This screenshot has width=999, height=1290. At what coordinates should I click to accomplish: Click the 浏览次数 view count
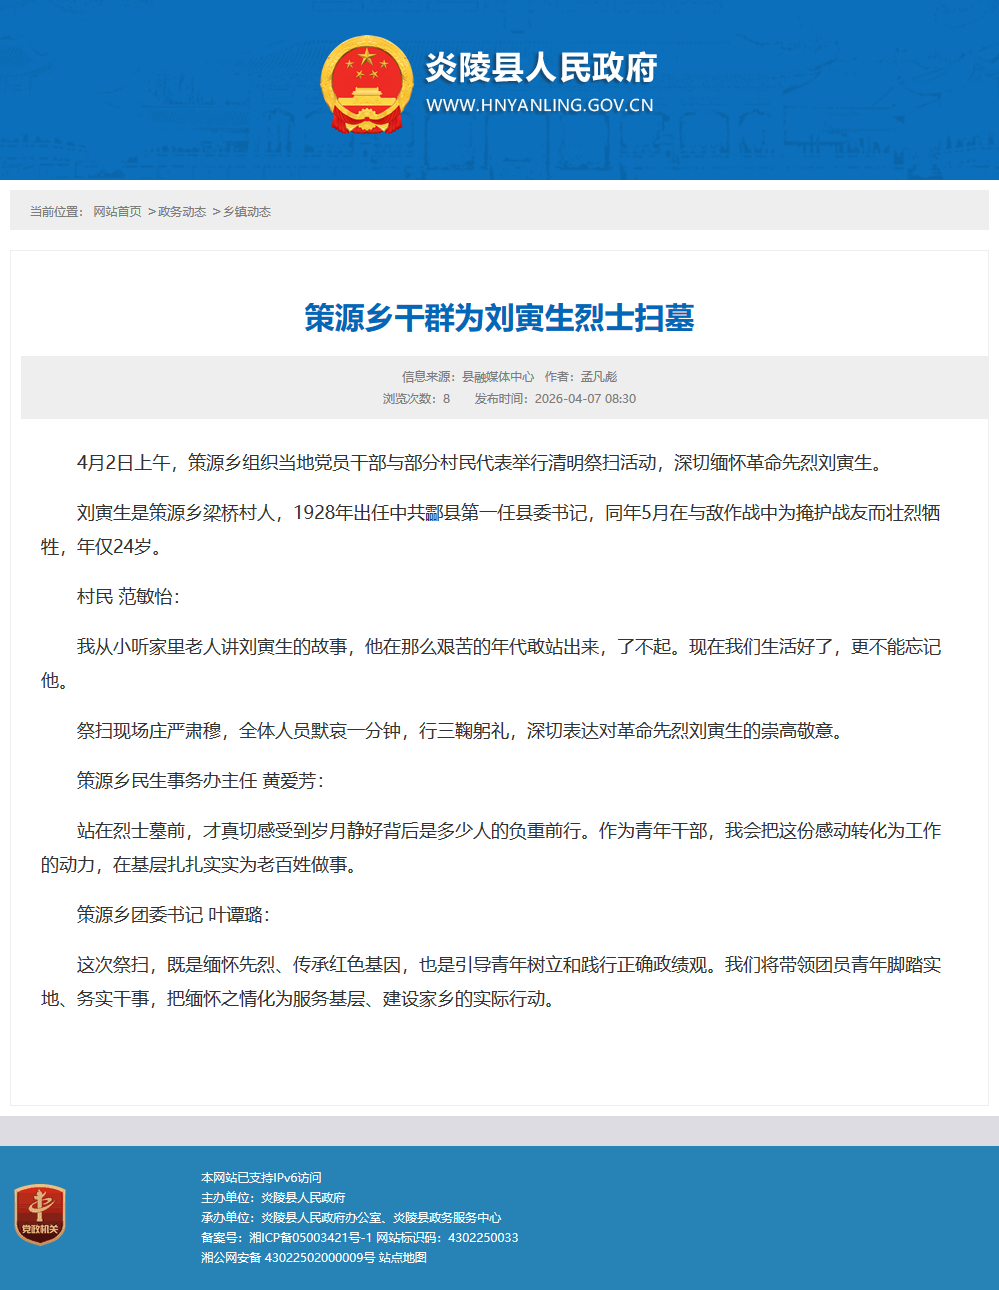pos(416,399)
